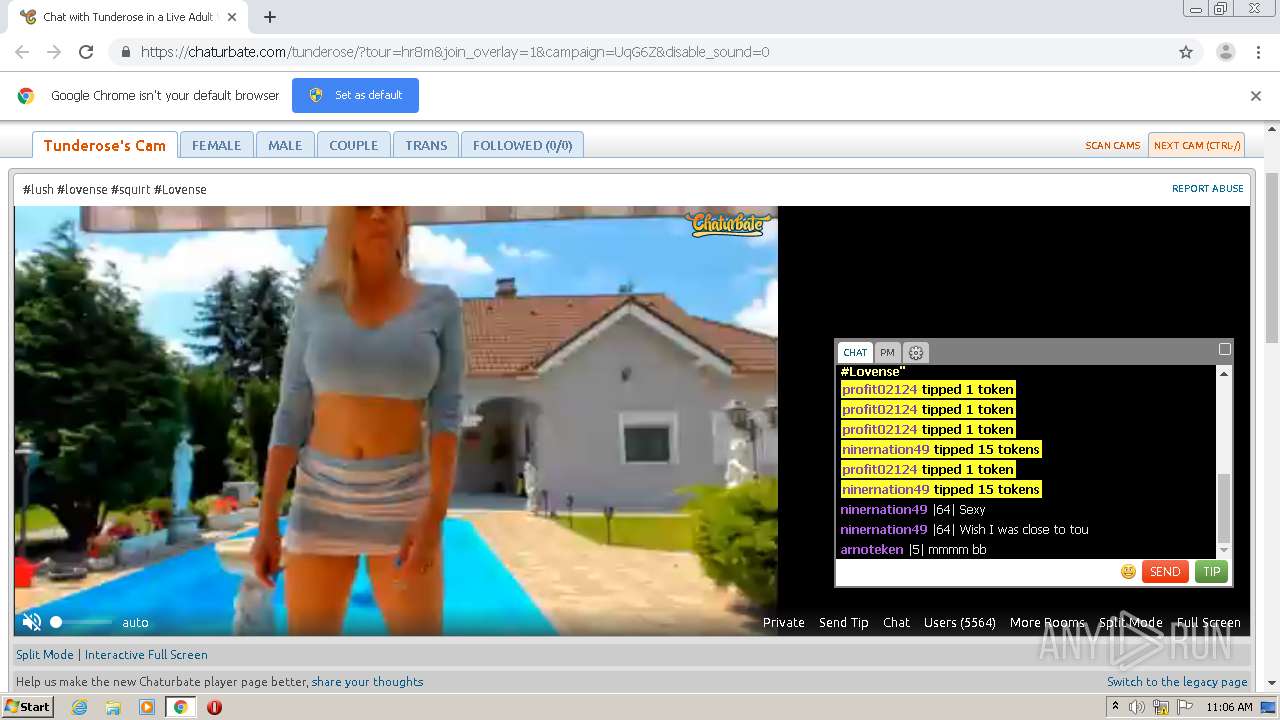Viewport: 1280px width, 720px height.
Task: Open the COUPLE cams tab
Action: pos(354,145)
